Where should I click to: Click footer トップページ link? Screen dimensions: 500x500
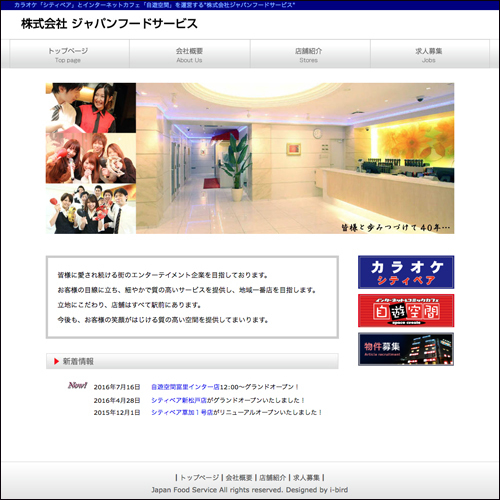(x=199, y=478)
